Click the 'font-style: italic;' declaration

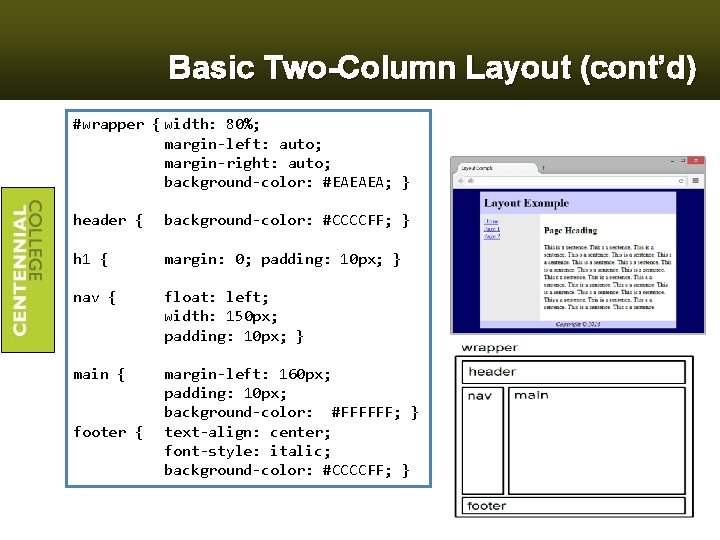tap(247, 451)
